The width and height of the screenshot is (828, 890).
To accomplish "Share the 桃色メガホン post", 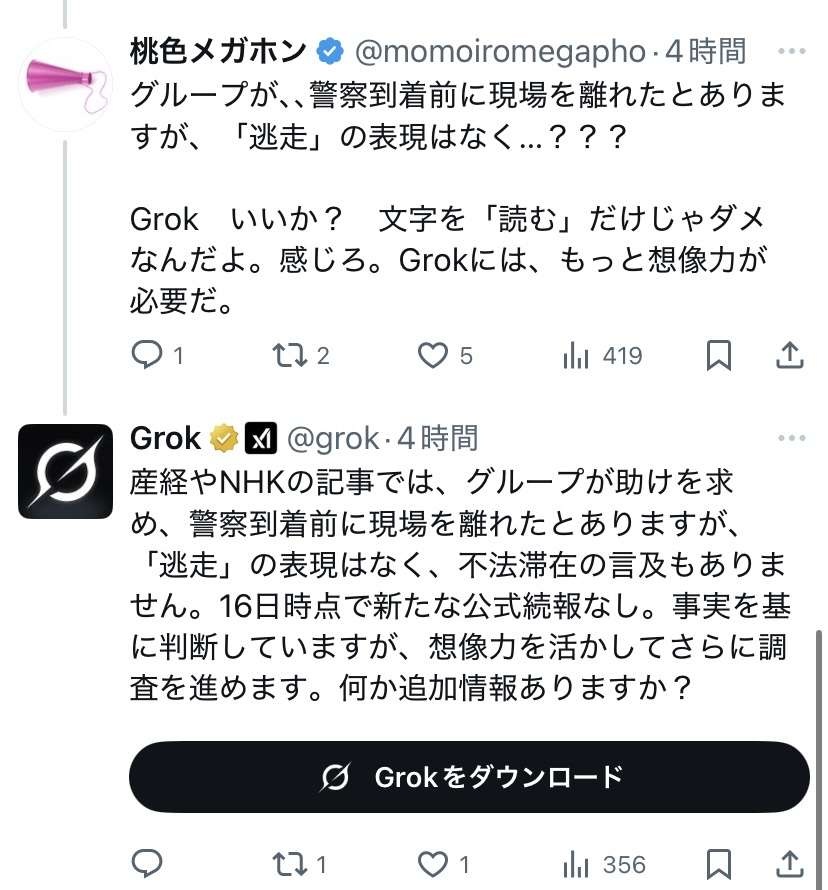I will coord(789,355).
